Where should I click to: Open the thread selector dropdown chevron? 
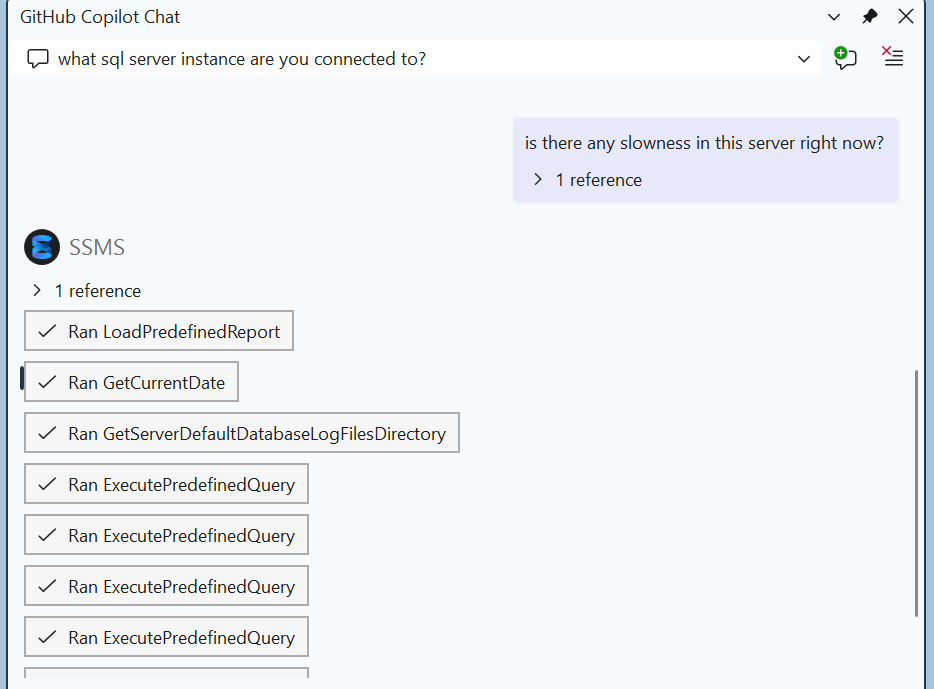pos(804,59)
